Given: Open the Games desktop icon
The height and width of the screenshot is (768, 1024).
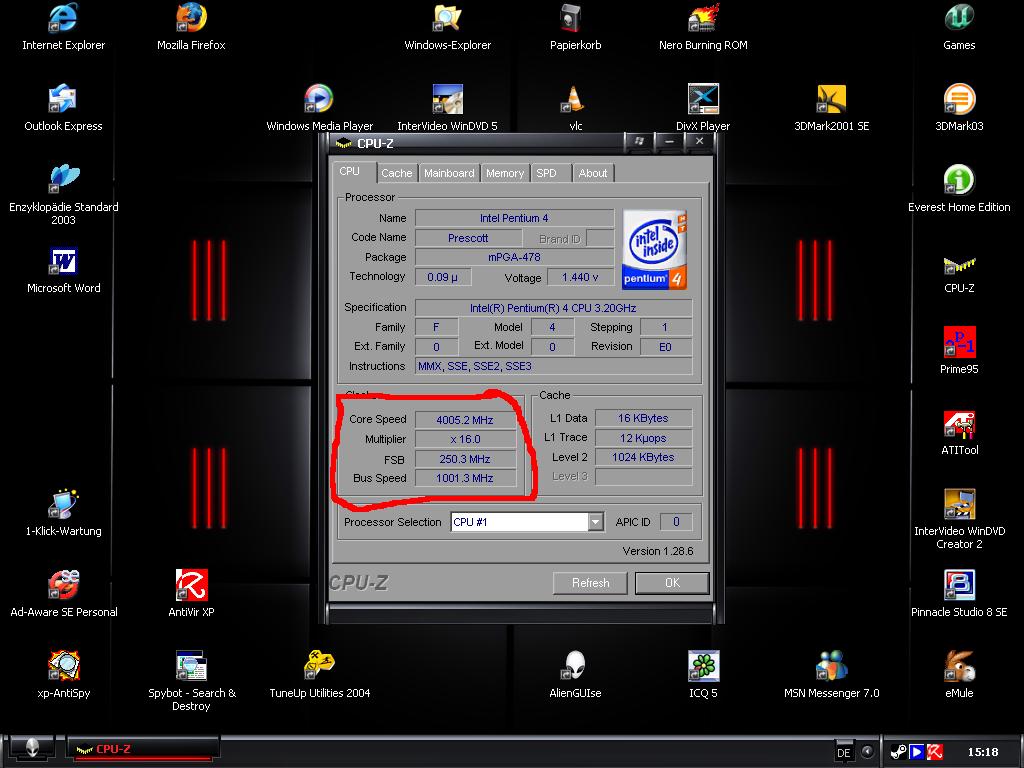Looking at the screenshot, I should [959, 18].
